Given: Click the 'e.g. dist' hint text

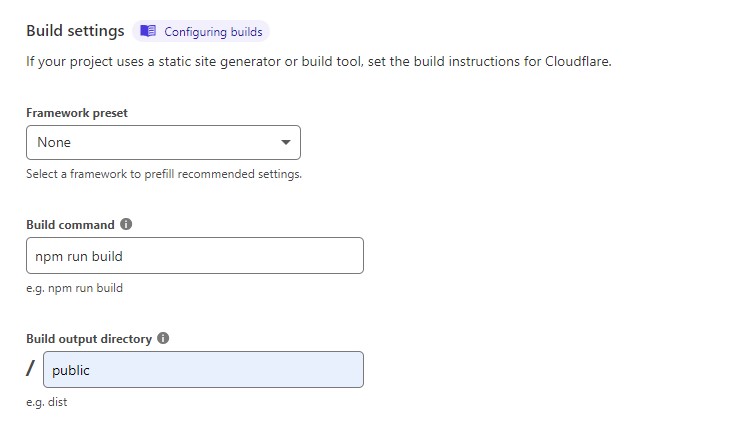Looking at the screenshot, I should pos(46,402).
